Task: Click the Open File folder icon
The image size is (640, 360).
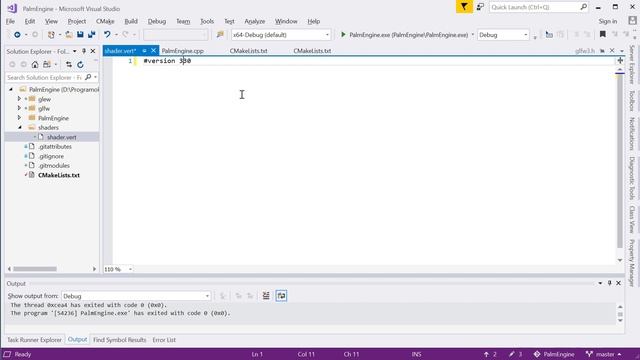Action: (x=69, y=35)
